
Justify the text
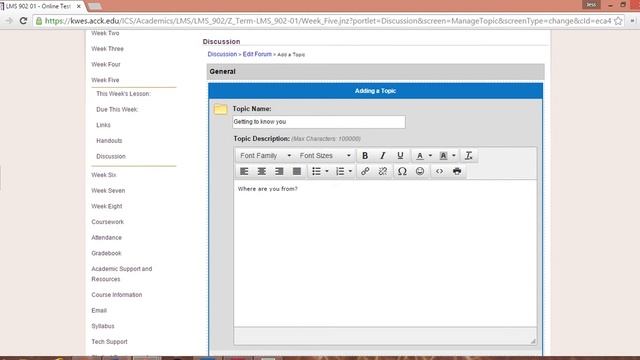click(x=297, y=171)
